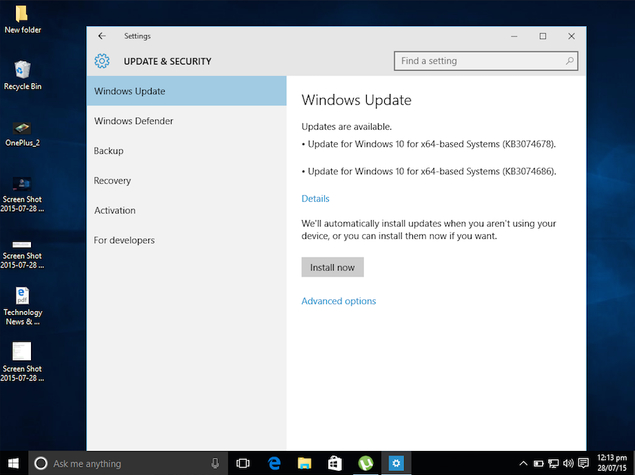Maximize the Settings window
The image size is (635, 475).
(543, 36)
